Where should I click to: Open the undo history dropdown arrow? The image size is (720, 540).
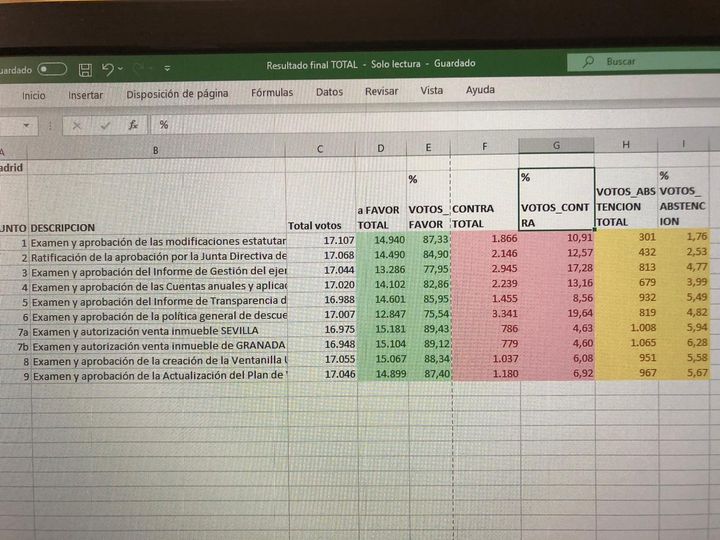[x=122, y=70]
